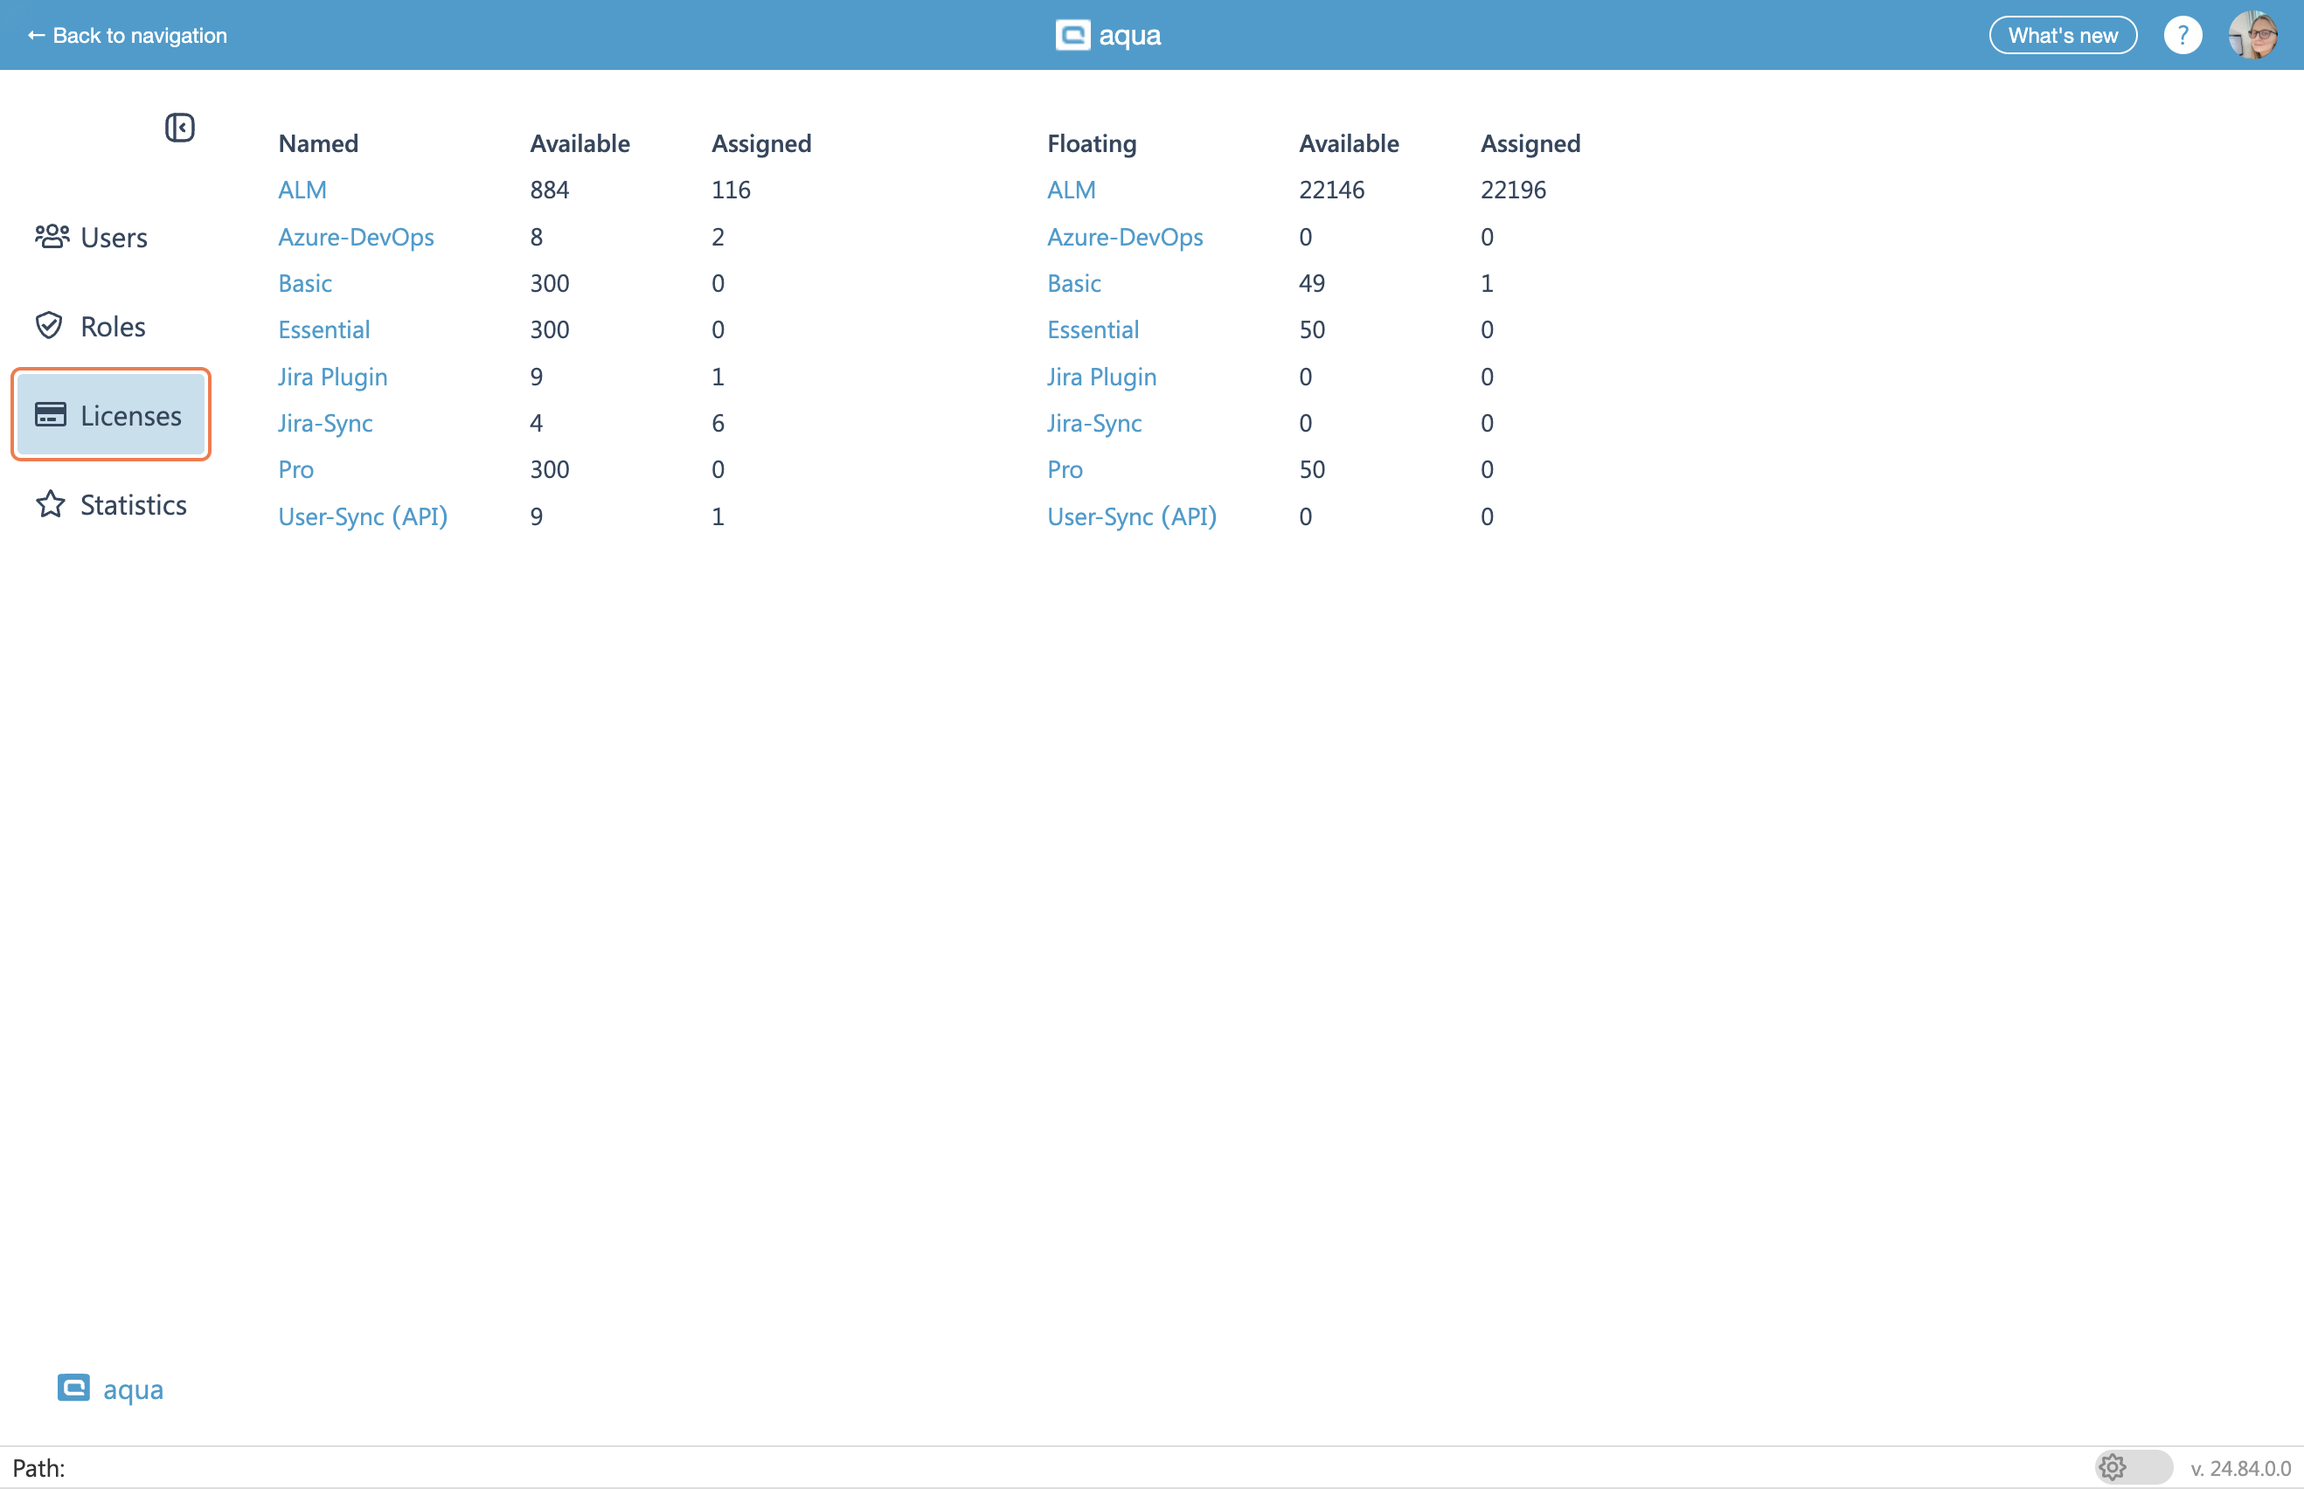Image resolution: width=2304 pixels, height=1489 pixels.
Task: Open What's new announcements
Action: pyautogui.click(x=2062, y=36)
